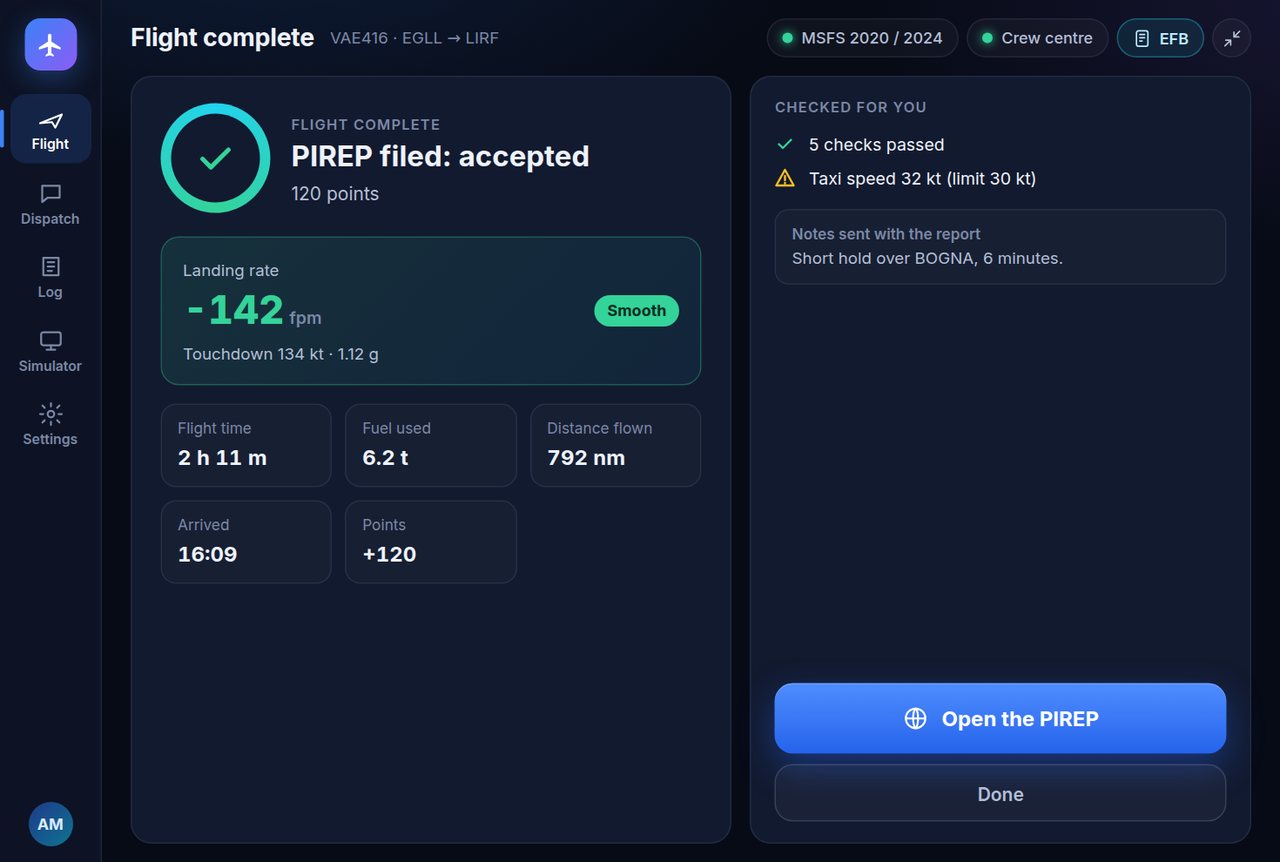The height and width of the screenshot is (862, 1280).
Task: Click the 'CHECKED FOR YOU' heading
Action: 850,107
